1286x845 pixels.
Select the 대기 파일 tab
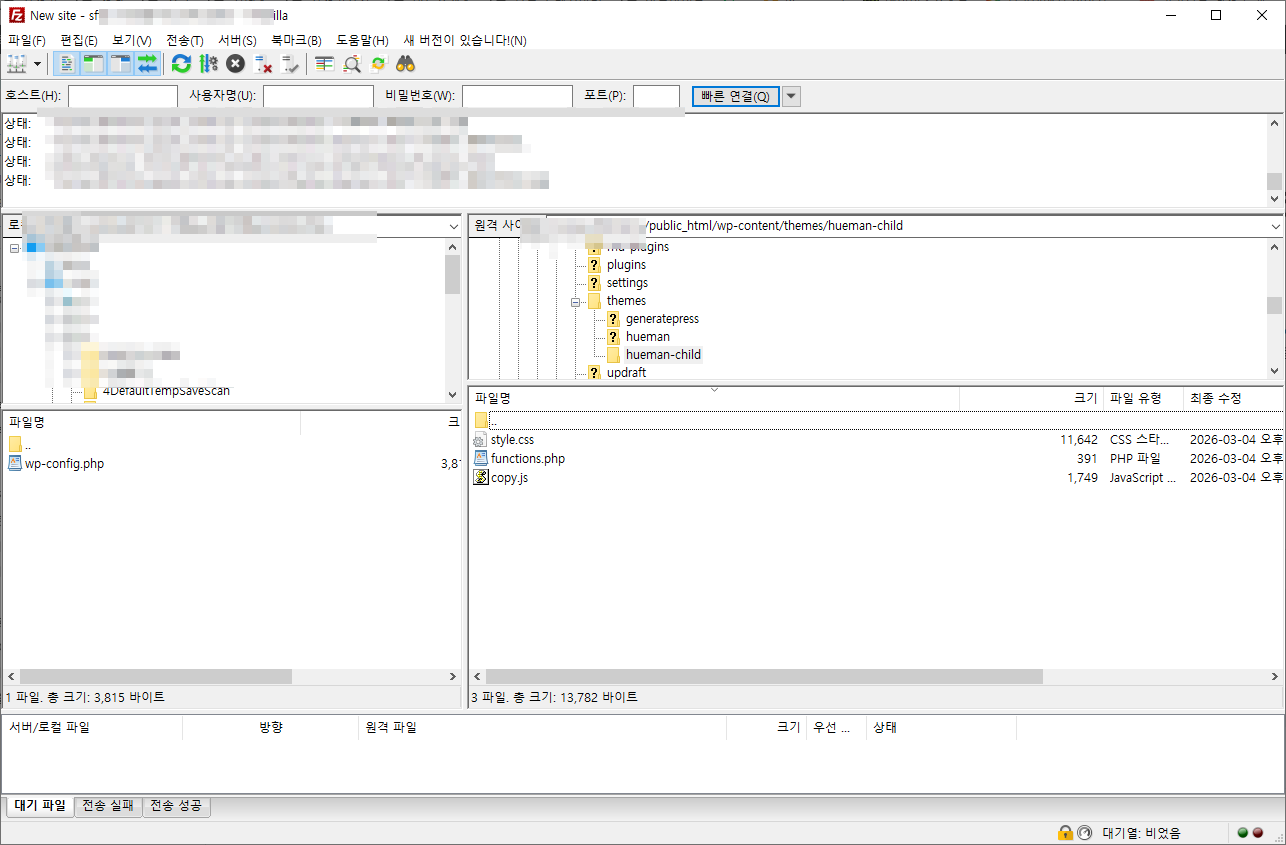40,806
